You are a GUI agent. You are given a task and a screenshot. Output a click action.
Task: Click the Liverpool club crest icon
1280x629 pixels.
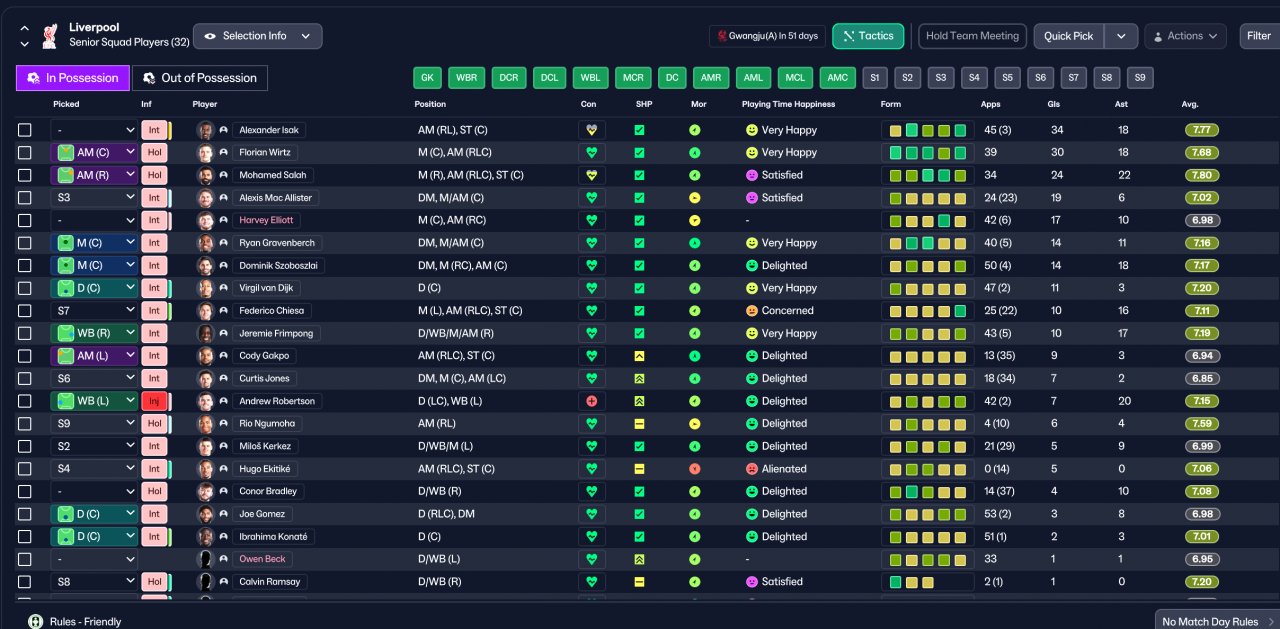point(49,36)
